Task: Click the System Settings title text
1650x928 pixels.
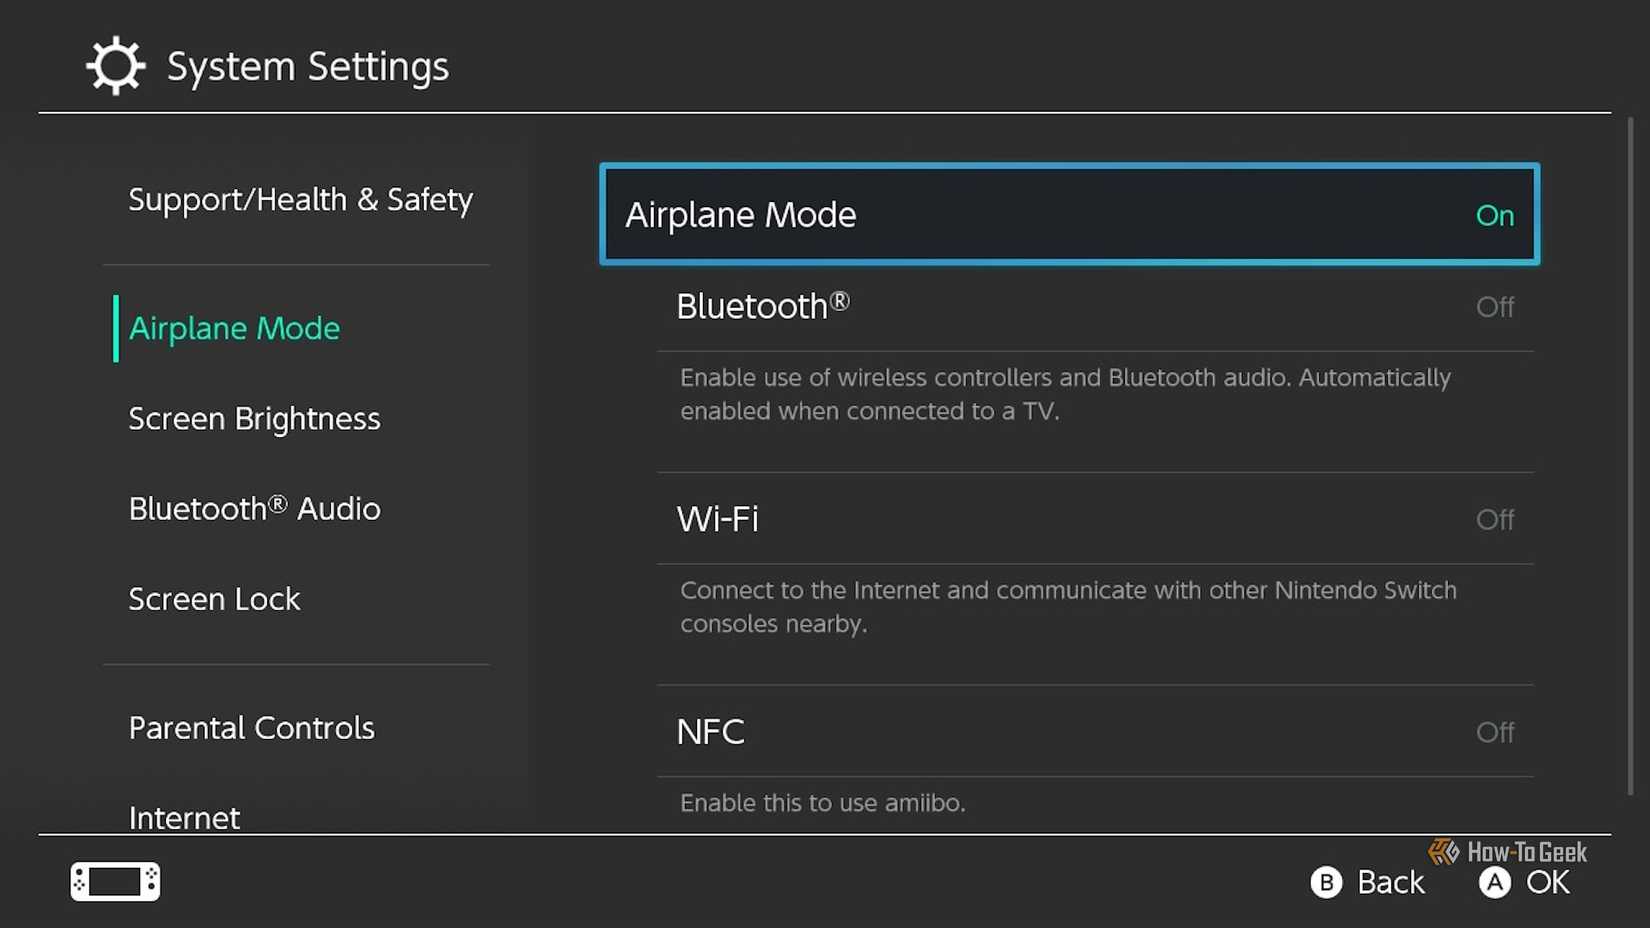Action: click(x=308, y=67)
